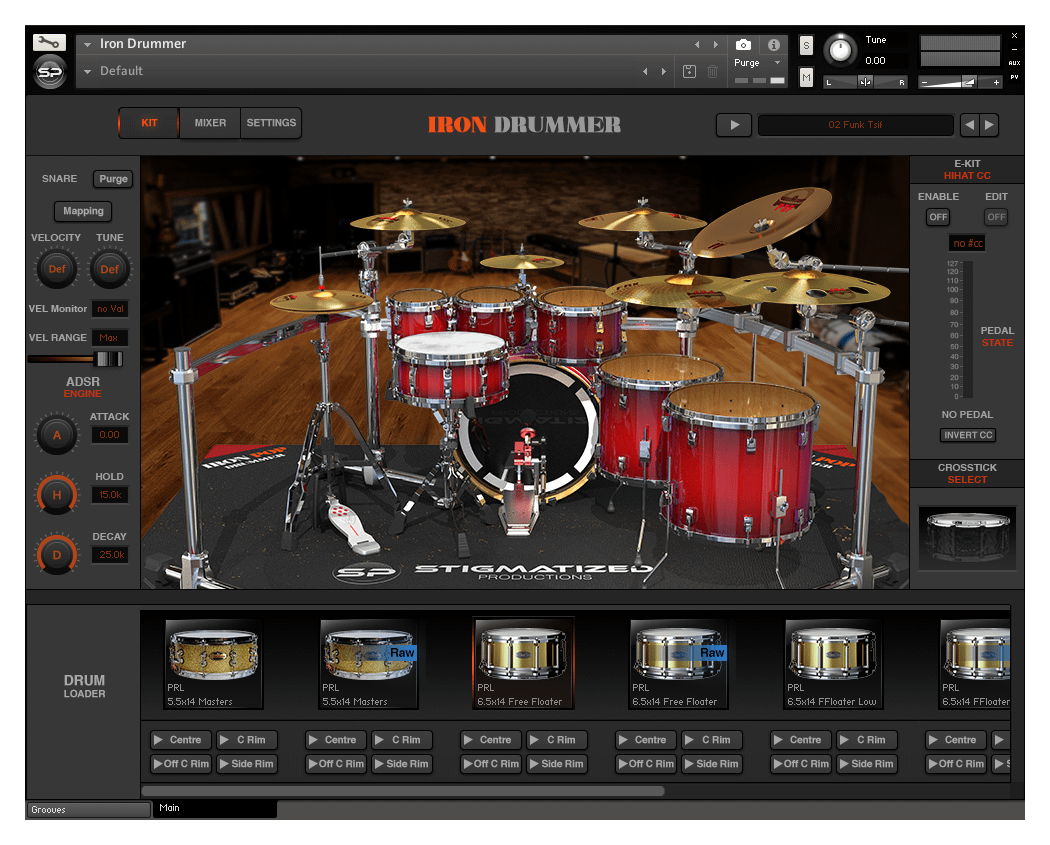This screenshot has width=1050, height=845.
Task: Switch to the SETTINGS tab
Action: click(x=270, y=123)
